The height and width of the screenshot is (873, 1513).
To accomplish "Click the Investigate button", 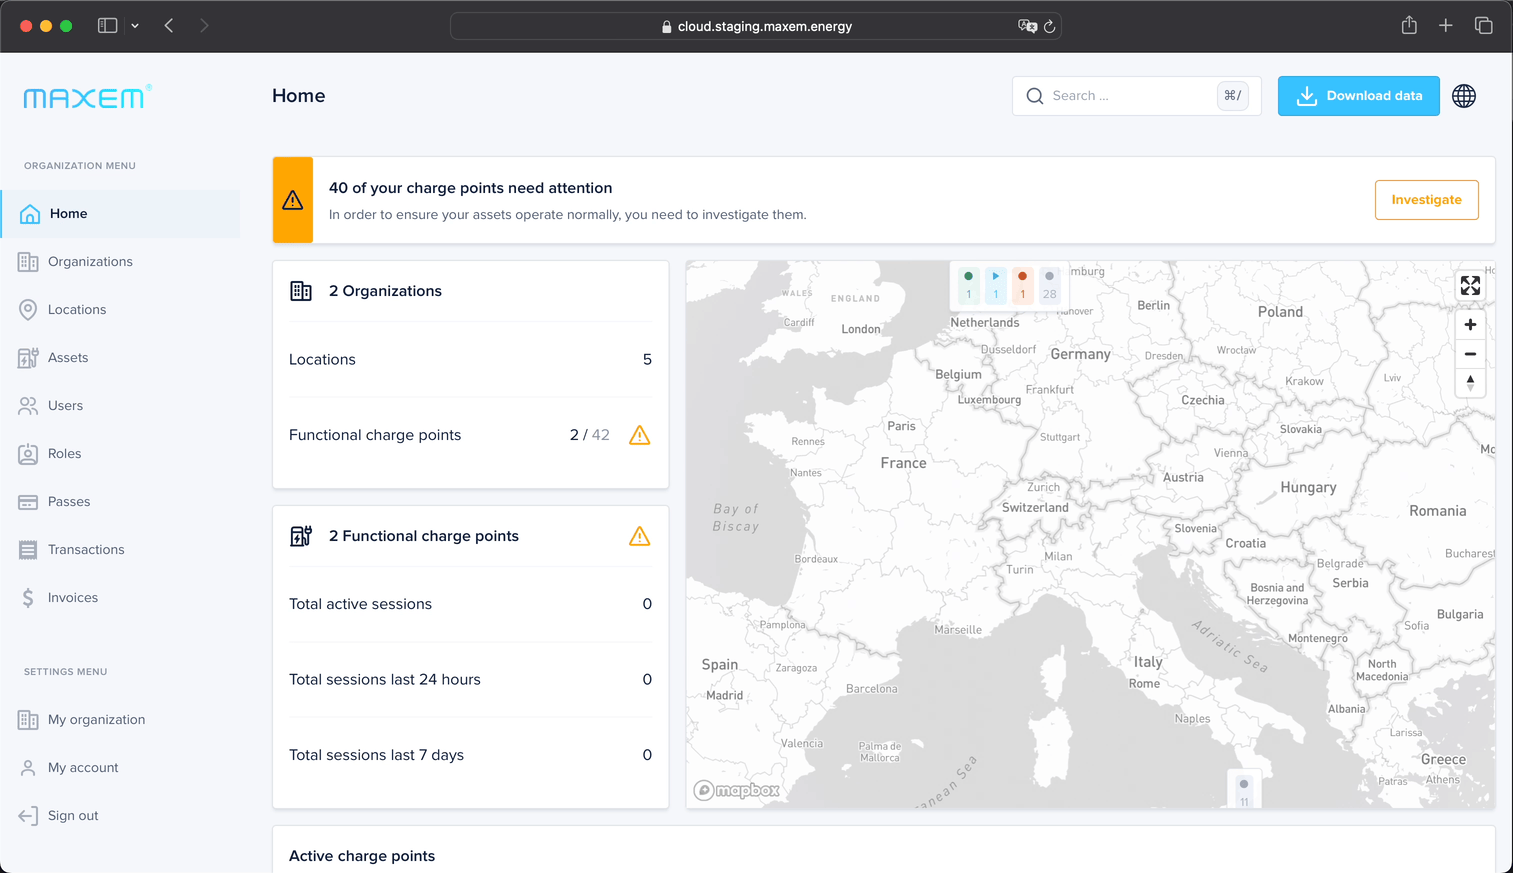I will click(x=1426, y=200).
